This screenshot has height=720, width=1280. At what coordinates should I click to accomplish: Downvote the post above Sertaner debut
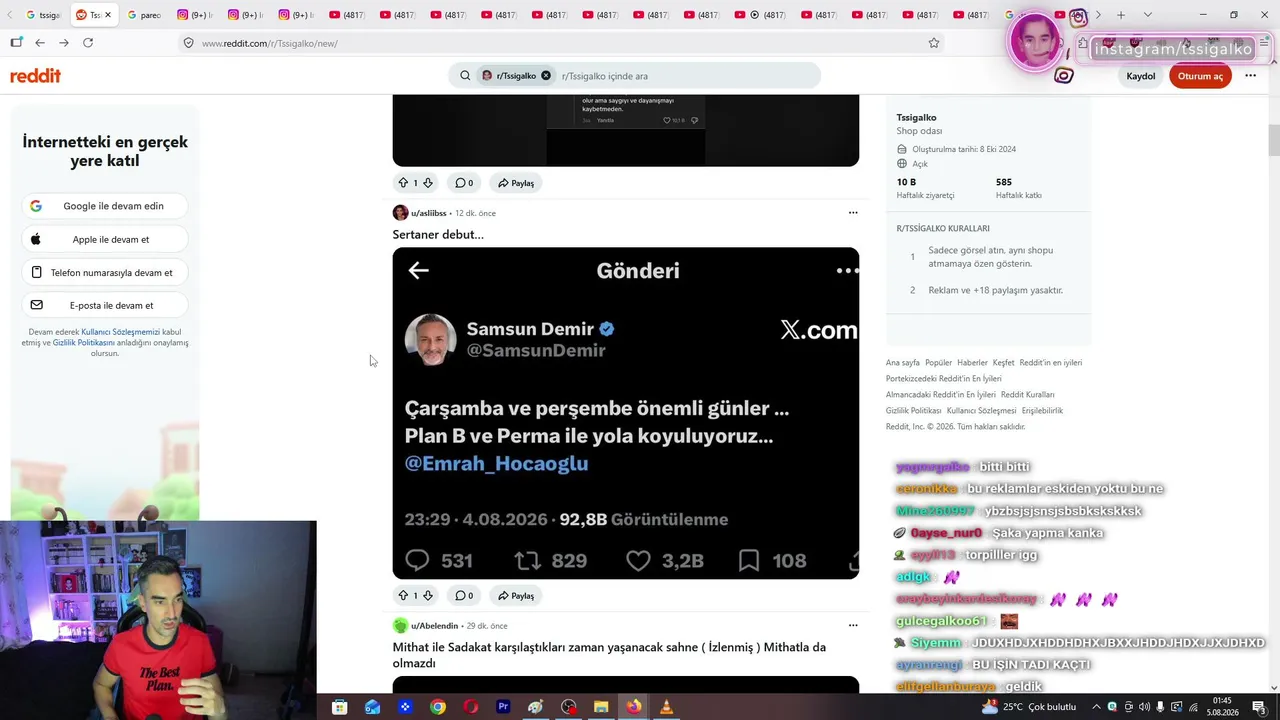pyautogui.click(x=428, y=183)
